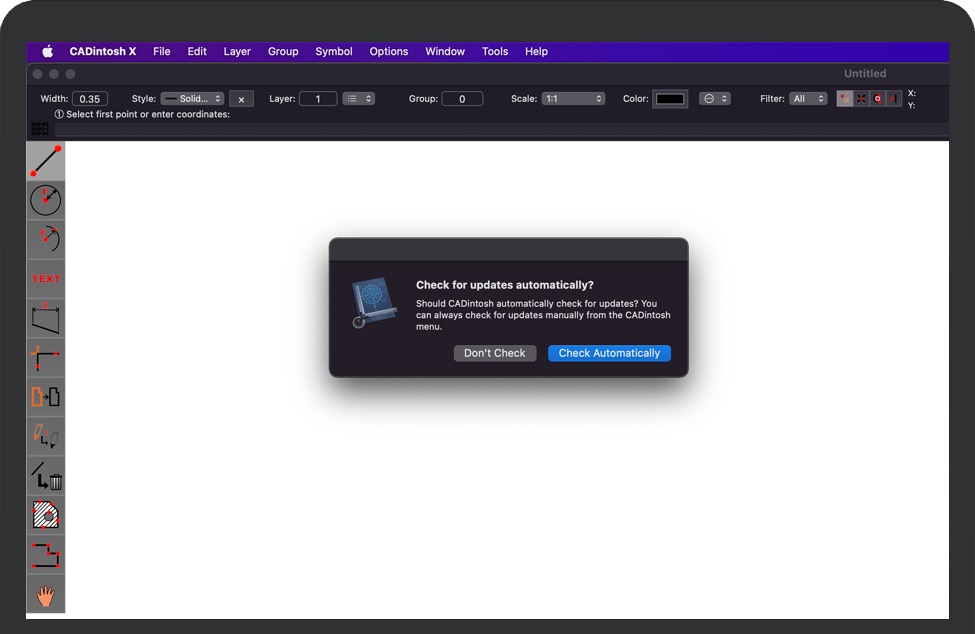The width and height of the screenshot is (975, 634).
Task: Select the Circle by radius tool
Action: point(45,200)
